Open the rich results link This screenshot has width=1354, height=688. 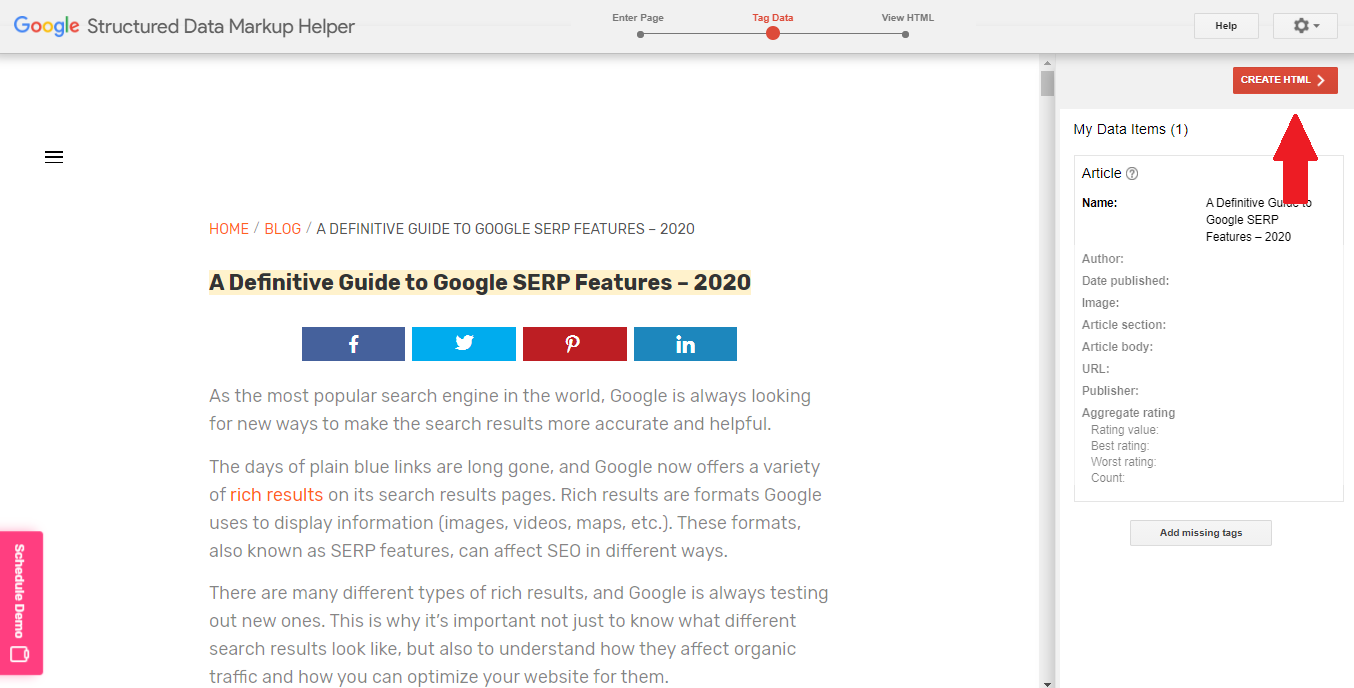click(277, 495)
